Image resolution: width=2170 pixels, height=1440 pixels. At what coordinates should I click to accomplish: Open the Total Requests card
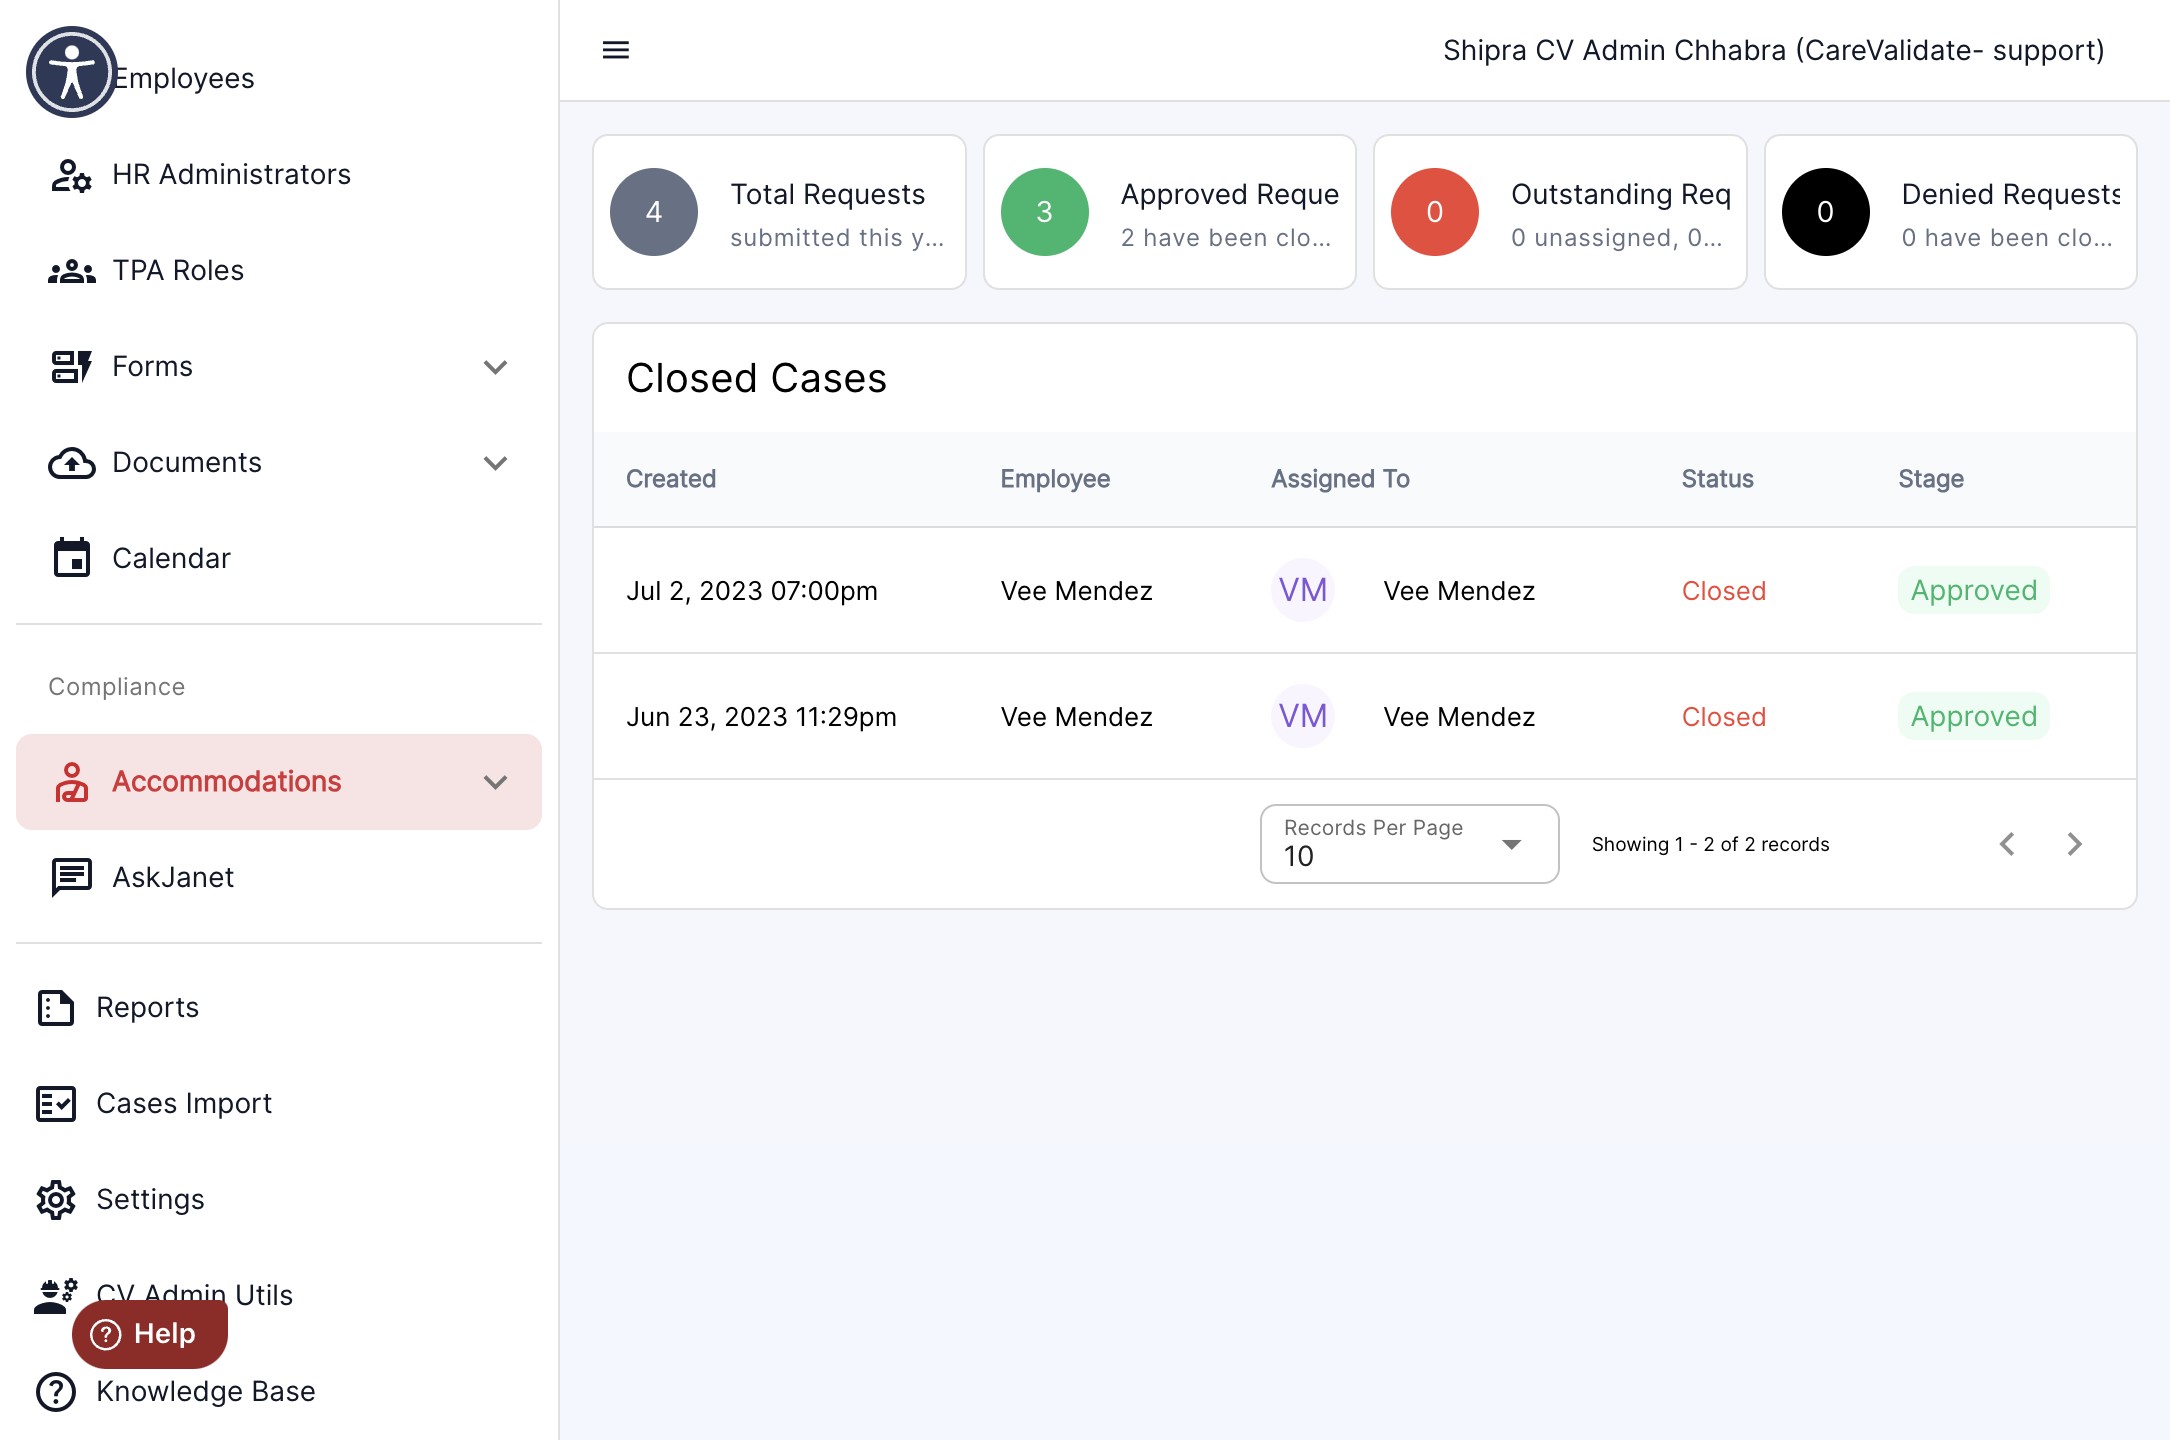pyautogui.click(x=779, y=212)
